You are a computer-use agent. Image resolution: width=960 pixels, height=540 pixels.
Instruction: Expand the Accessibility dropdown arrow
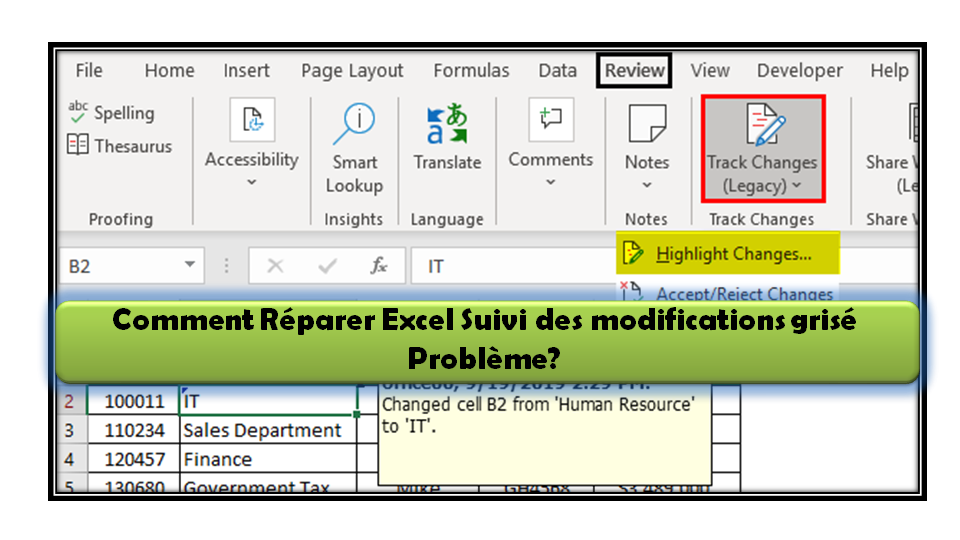251,182
